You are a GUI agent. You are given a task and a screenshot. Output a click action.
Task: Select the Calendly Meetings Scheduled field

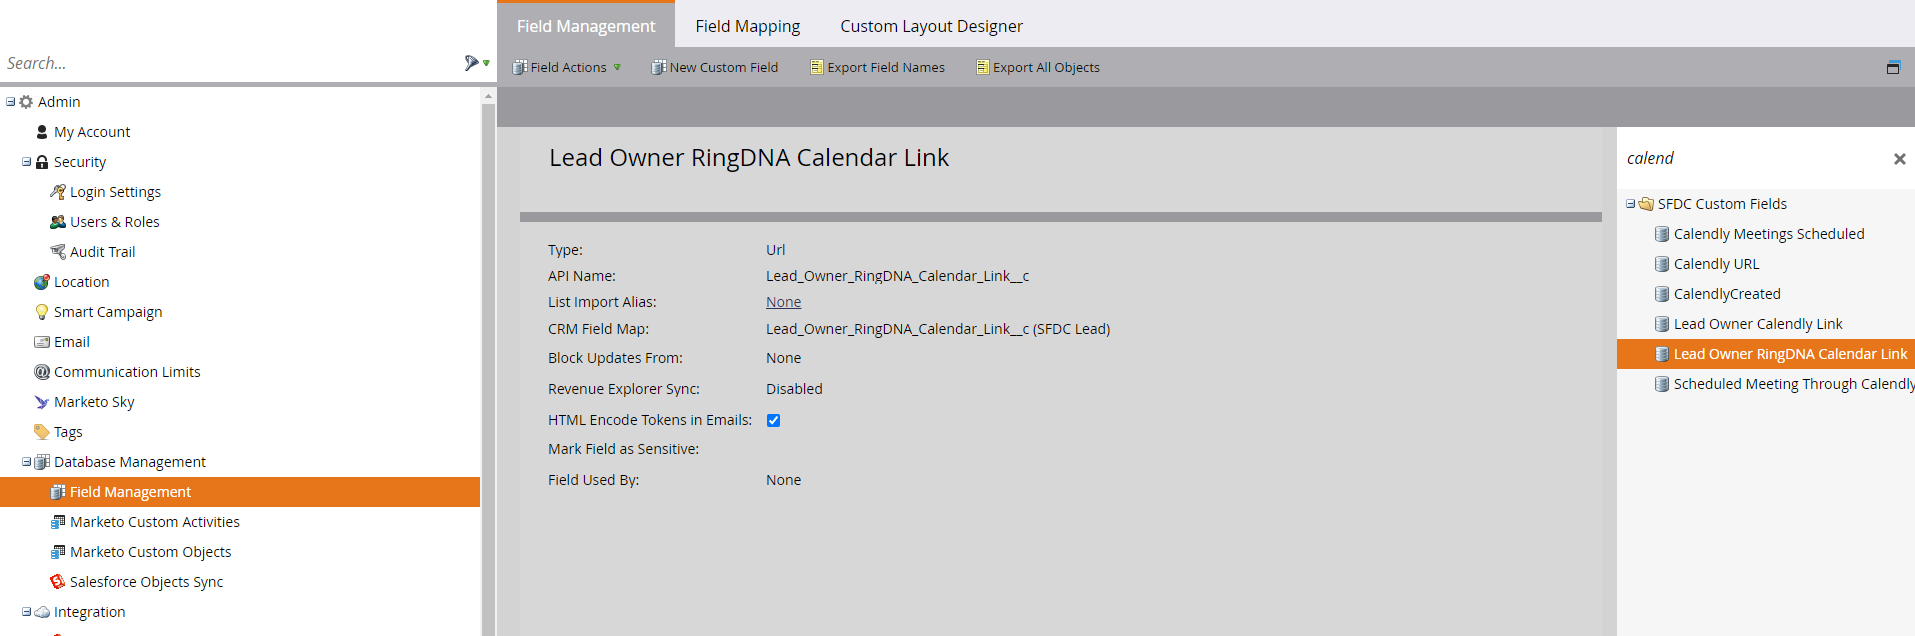coord(1769,234)
